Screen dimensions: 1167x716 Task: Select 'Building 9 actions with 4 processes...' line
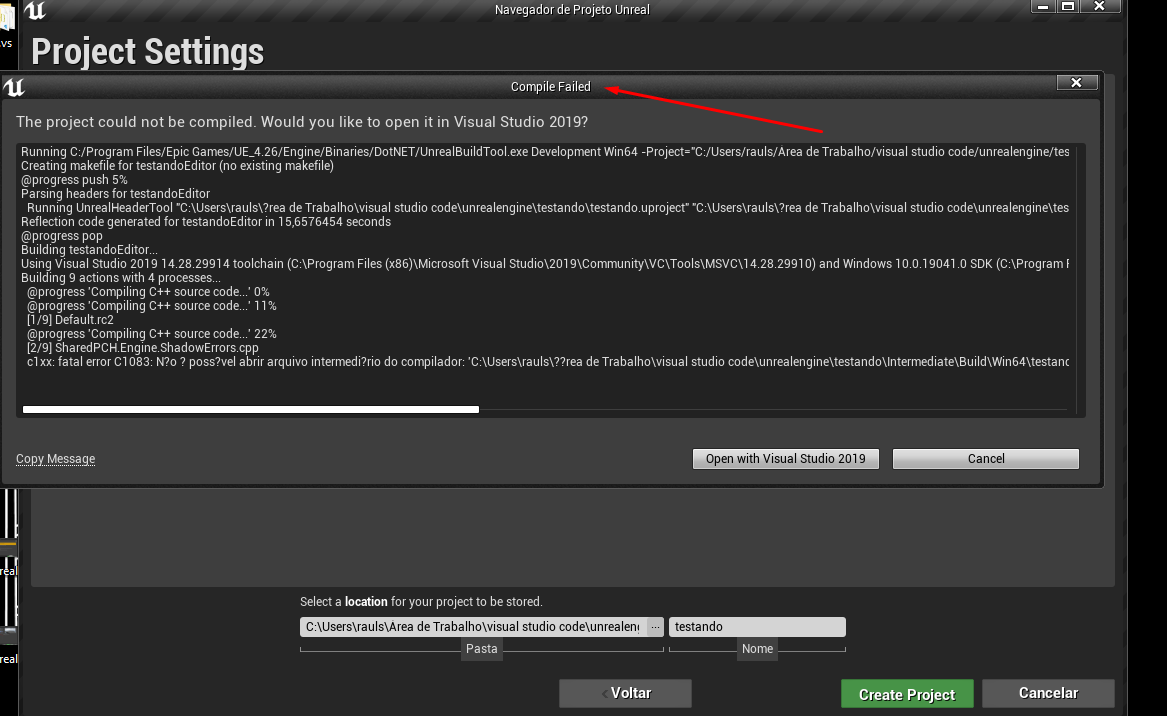(121, 278)
